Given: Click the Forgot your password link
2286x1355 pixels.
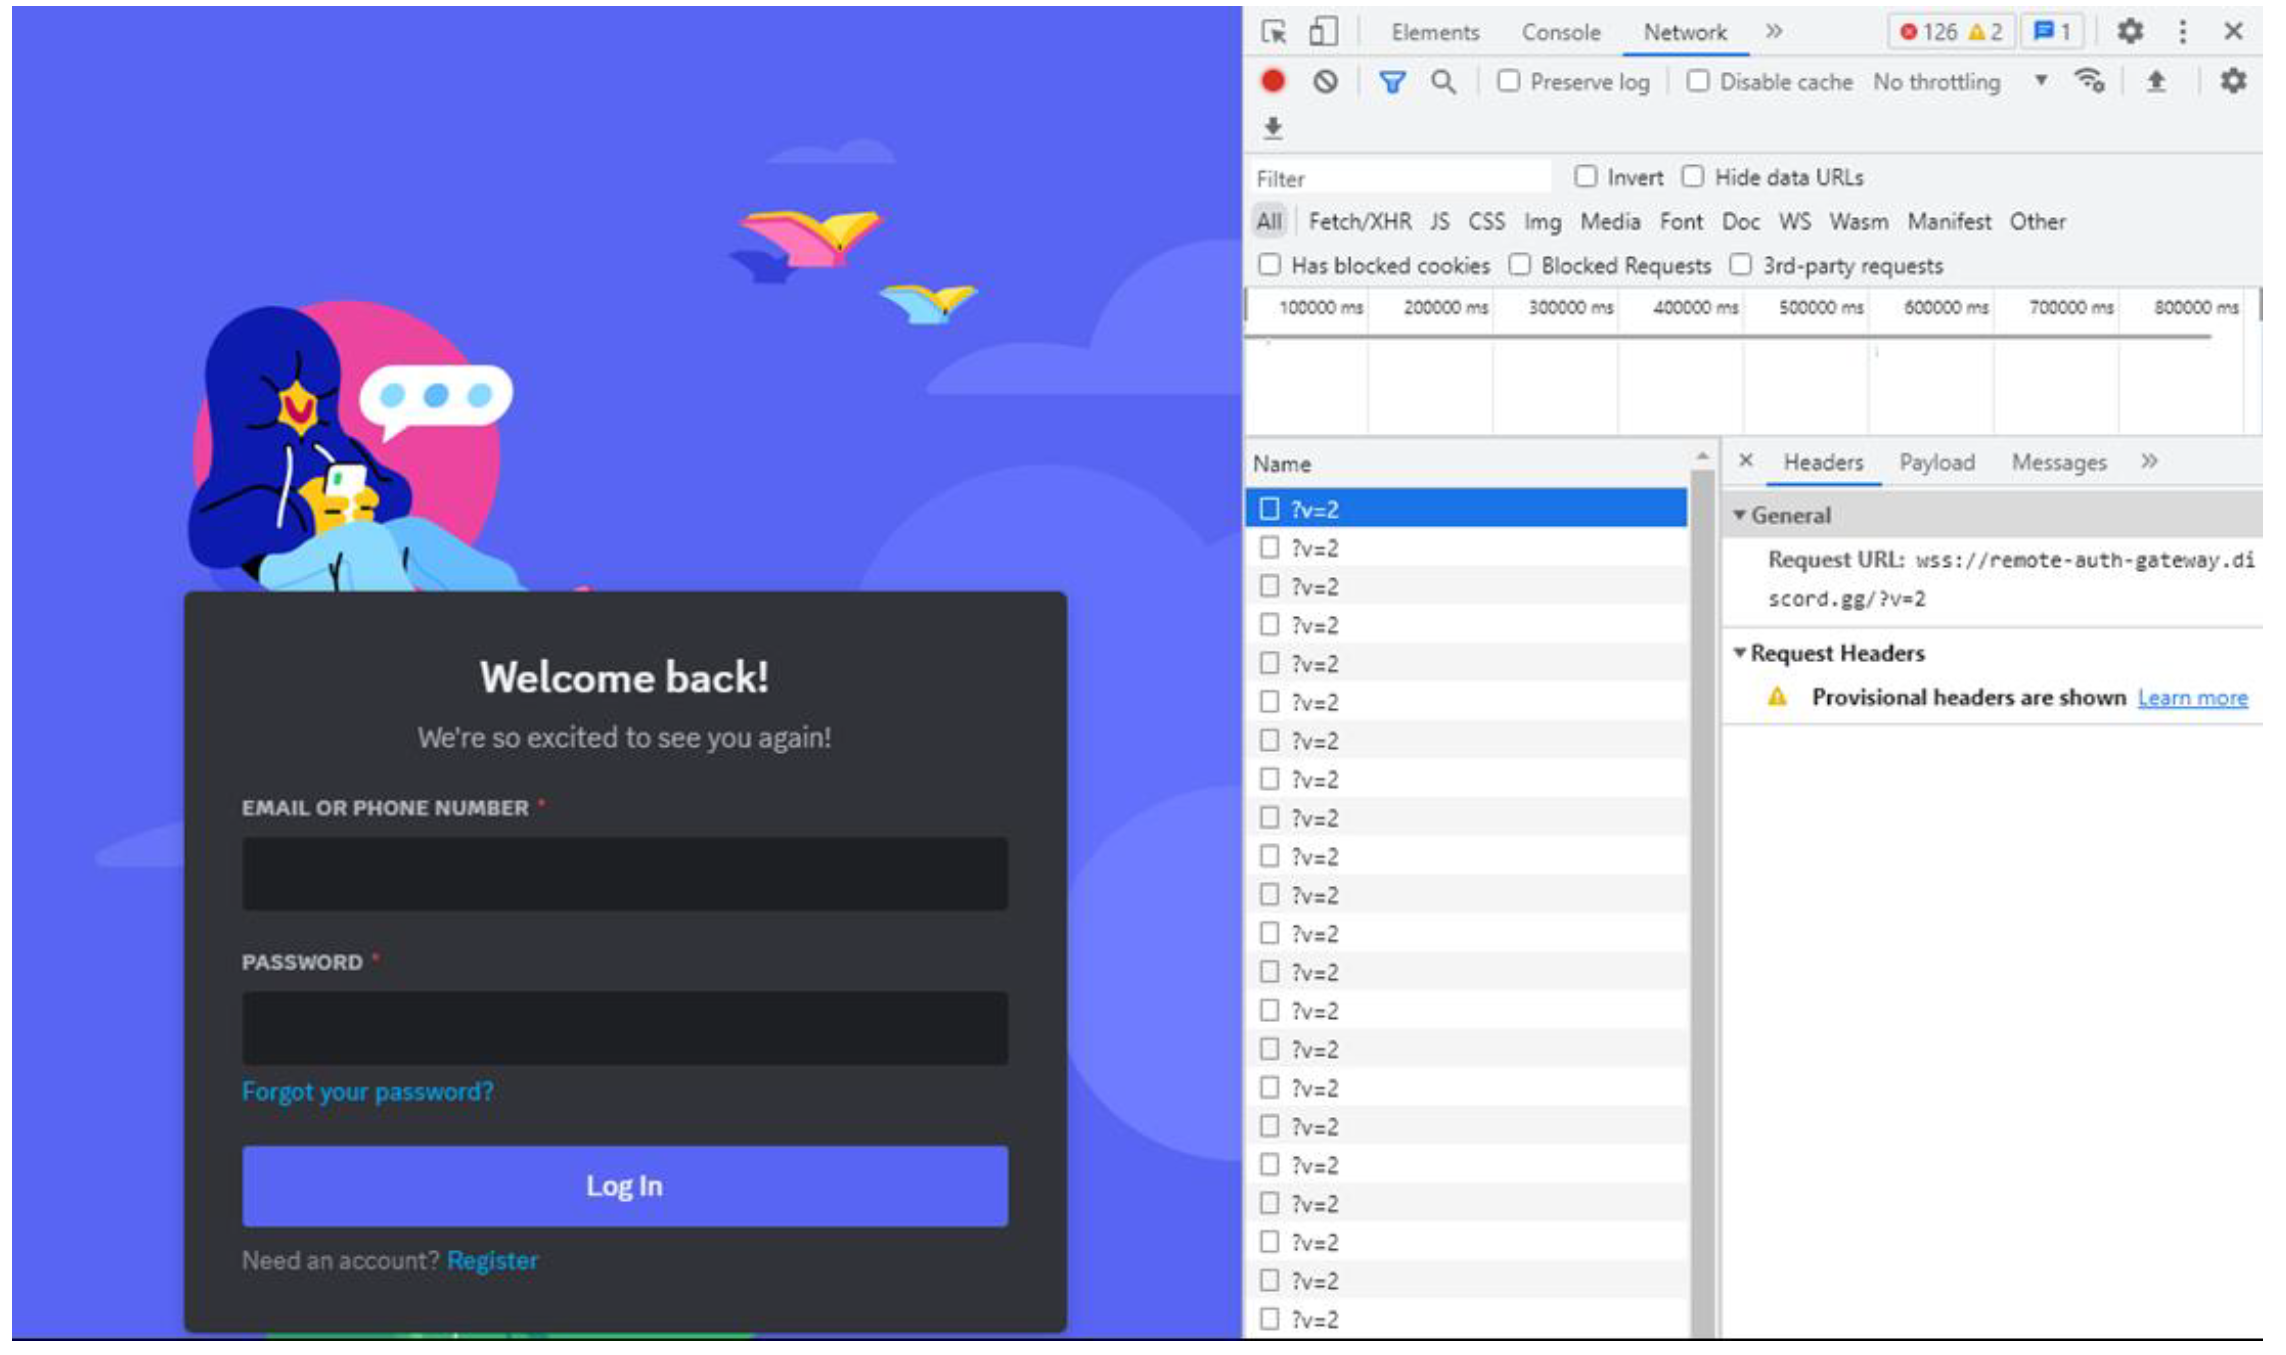Looking at the screenshot, I should point(367,1091).
